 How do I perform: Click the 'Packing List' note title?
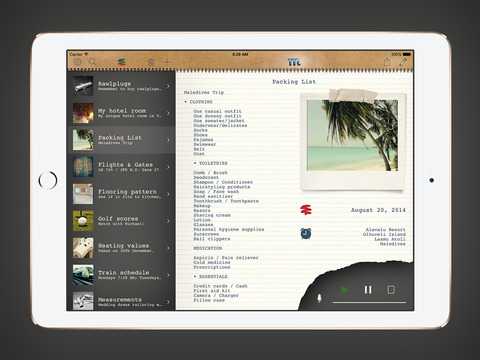coord(294,82)
